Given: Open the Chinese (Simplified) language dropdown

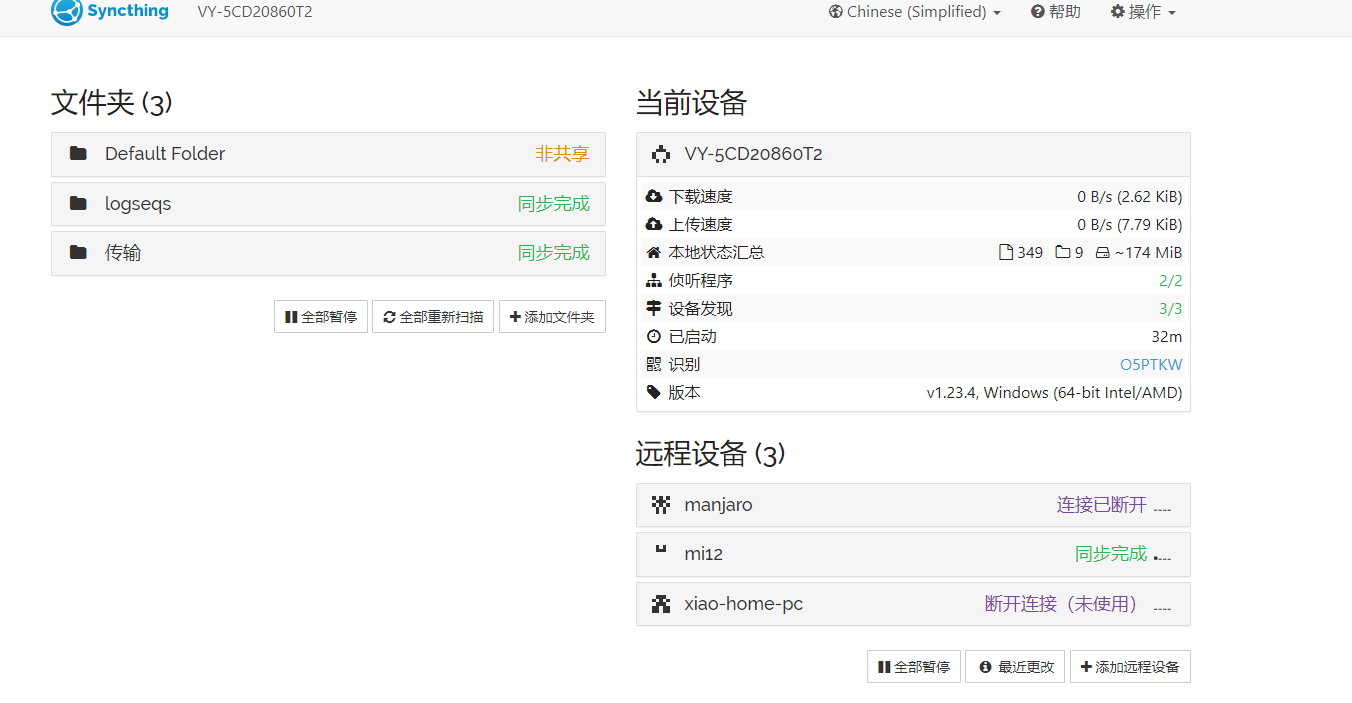Looking at the screenshot, I should tap(914, 12).
